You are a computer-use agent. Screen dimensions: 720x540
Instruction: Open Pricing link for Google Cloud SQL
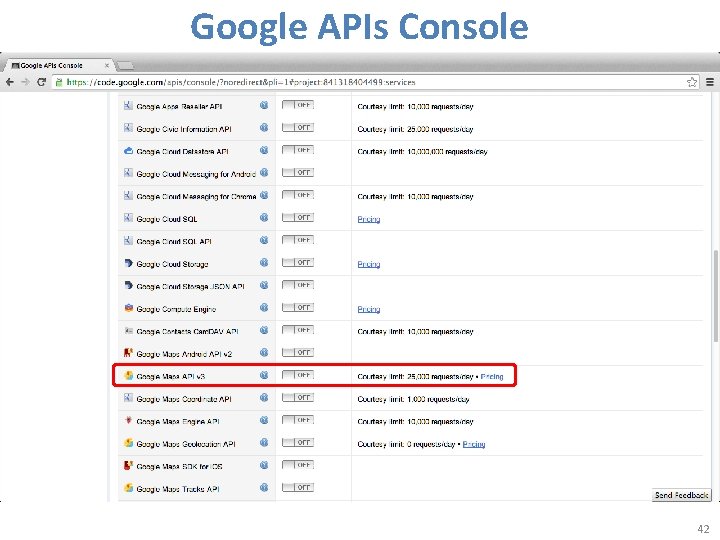(x=369, y=219)
